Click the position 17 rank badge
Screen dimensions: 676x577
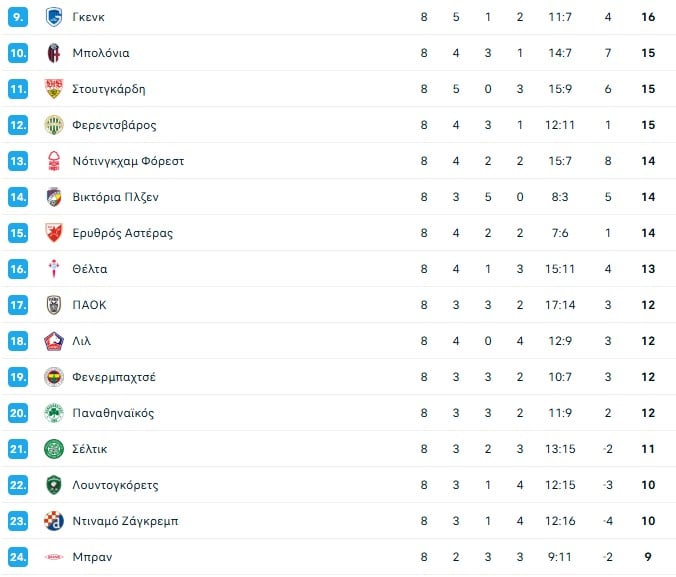(x=18, y=305)
